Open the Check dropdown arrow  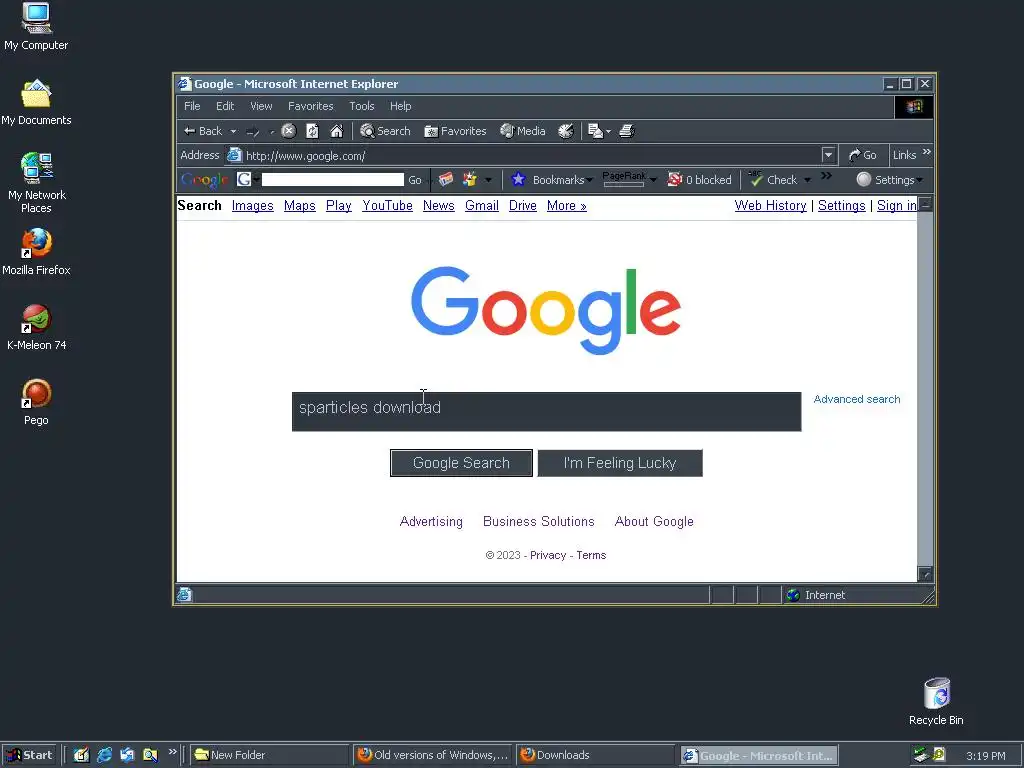point(807,180)
